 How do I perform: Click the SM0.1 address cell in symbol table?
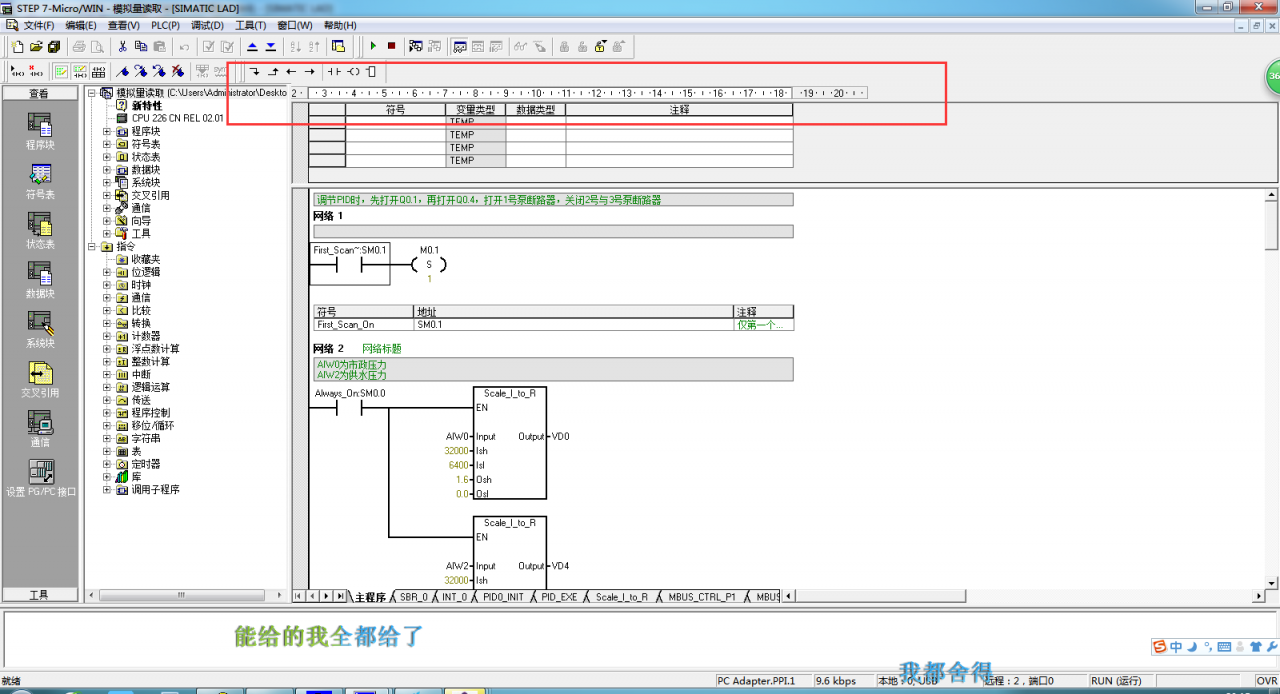coord(573,325)
